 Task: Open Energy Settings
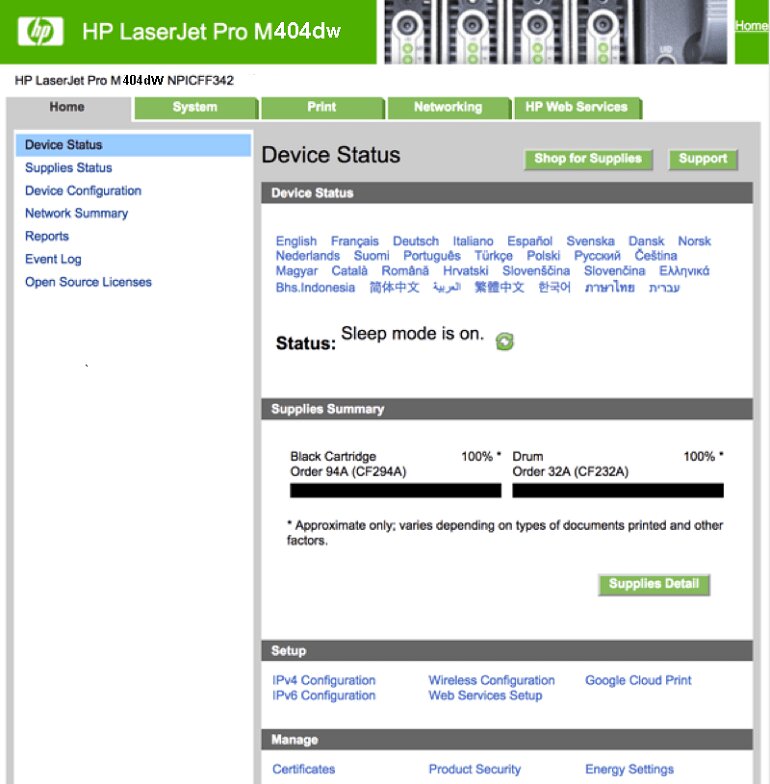[x=630, y=769]
